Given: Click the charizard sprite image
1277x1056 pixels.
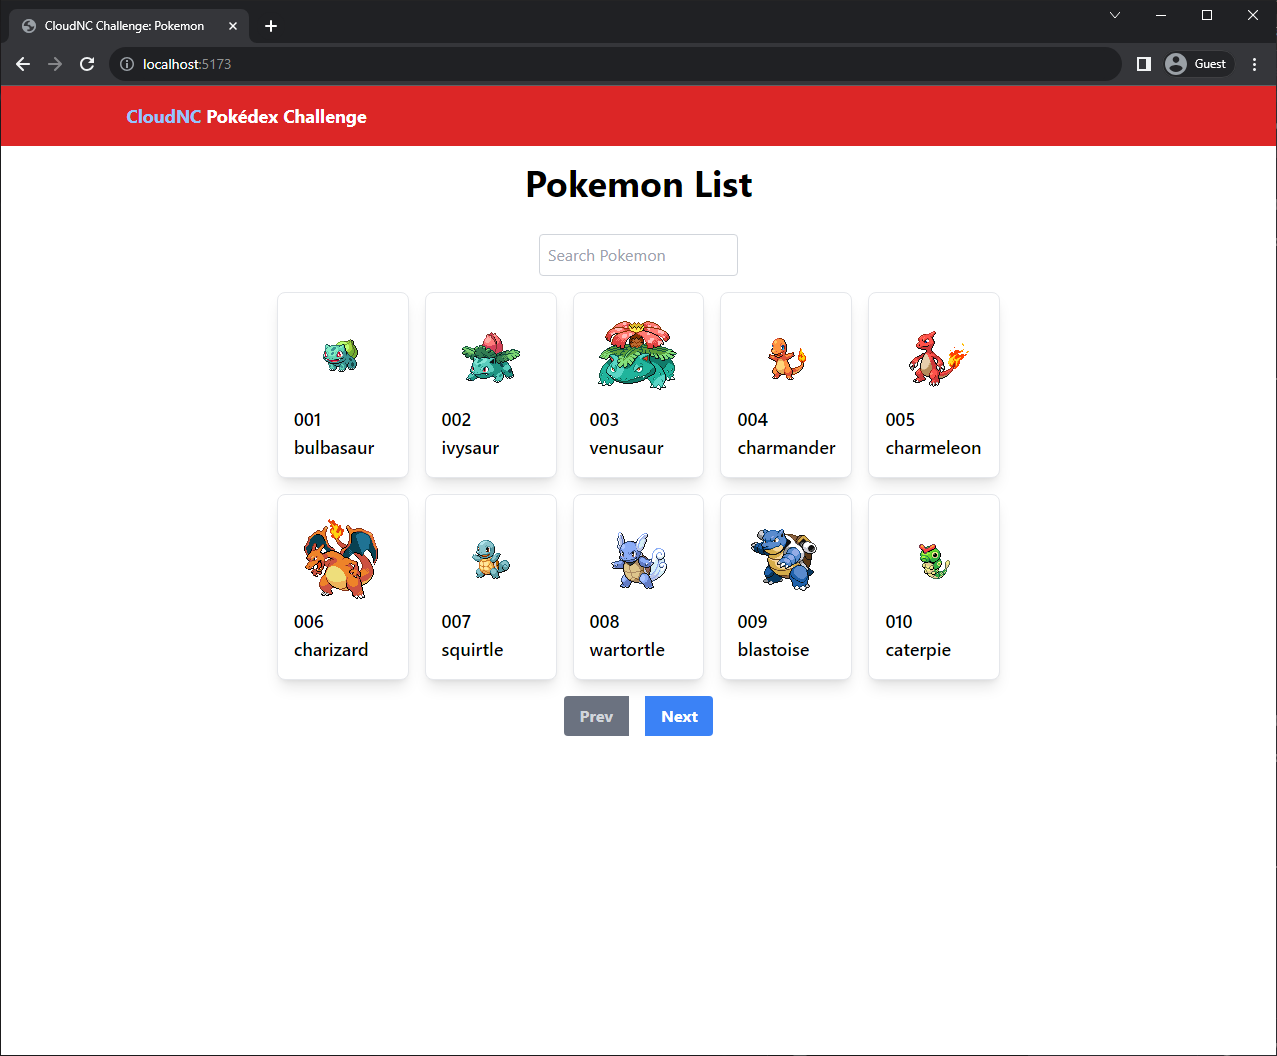Looking at the screenshot, I should 342,558.
